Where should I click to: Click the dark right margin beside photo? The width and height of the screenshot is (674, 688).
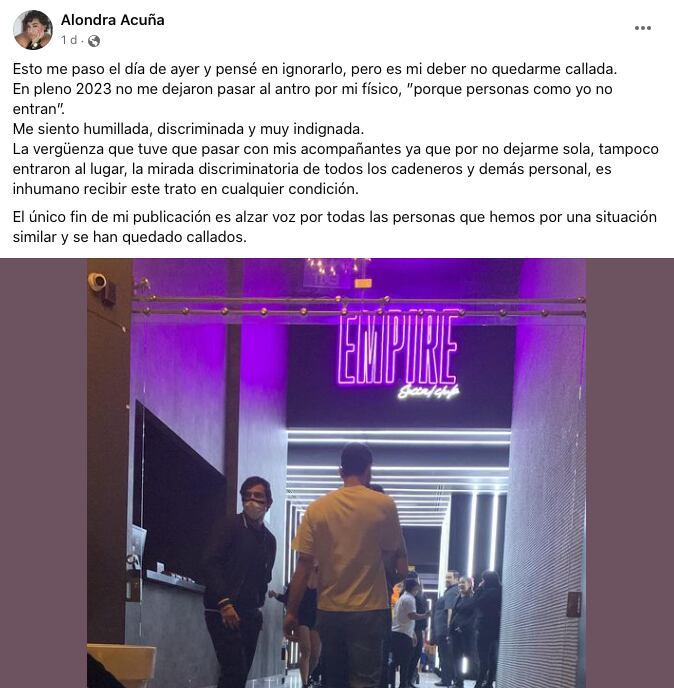(x=630, y=473)
